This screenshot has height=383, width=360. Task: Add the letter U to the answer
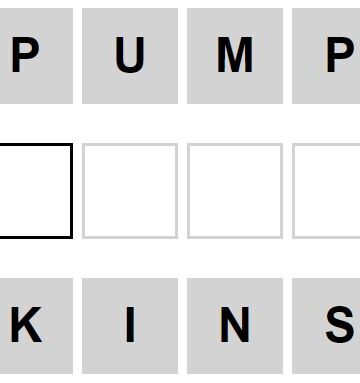point(130,56)
